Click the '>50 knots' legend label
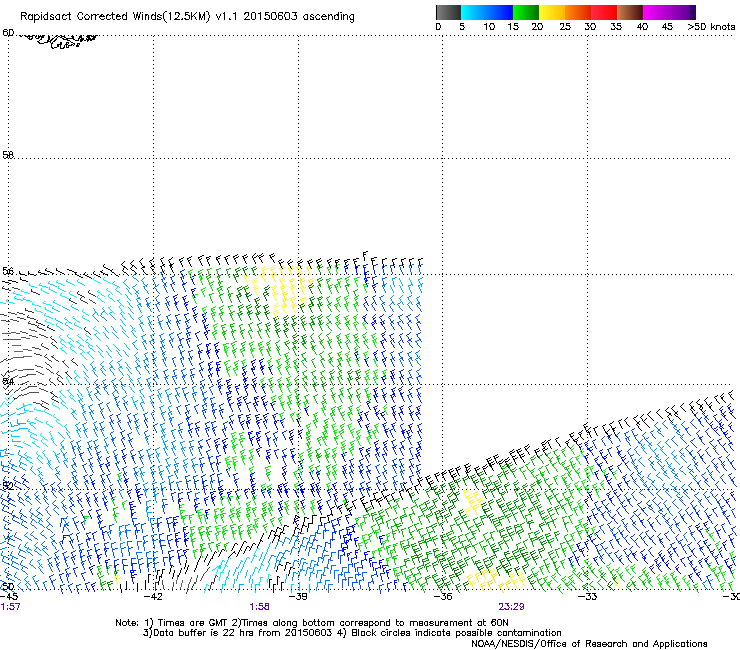740x650 pixels. click(711, 27)
